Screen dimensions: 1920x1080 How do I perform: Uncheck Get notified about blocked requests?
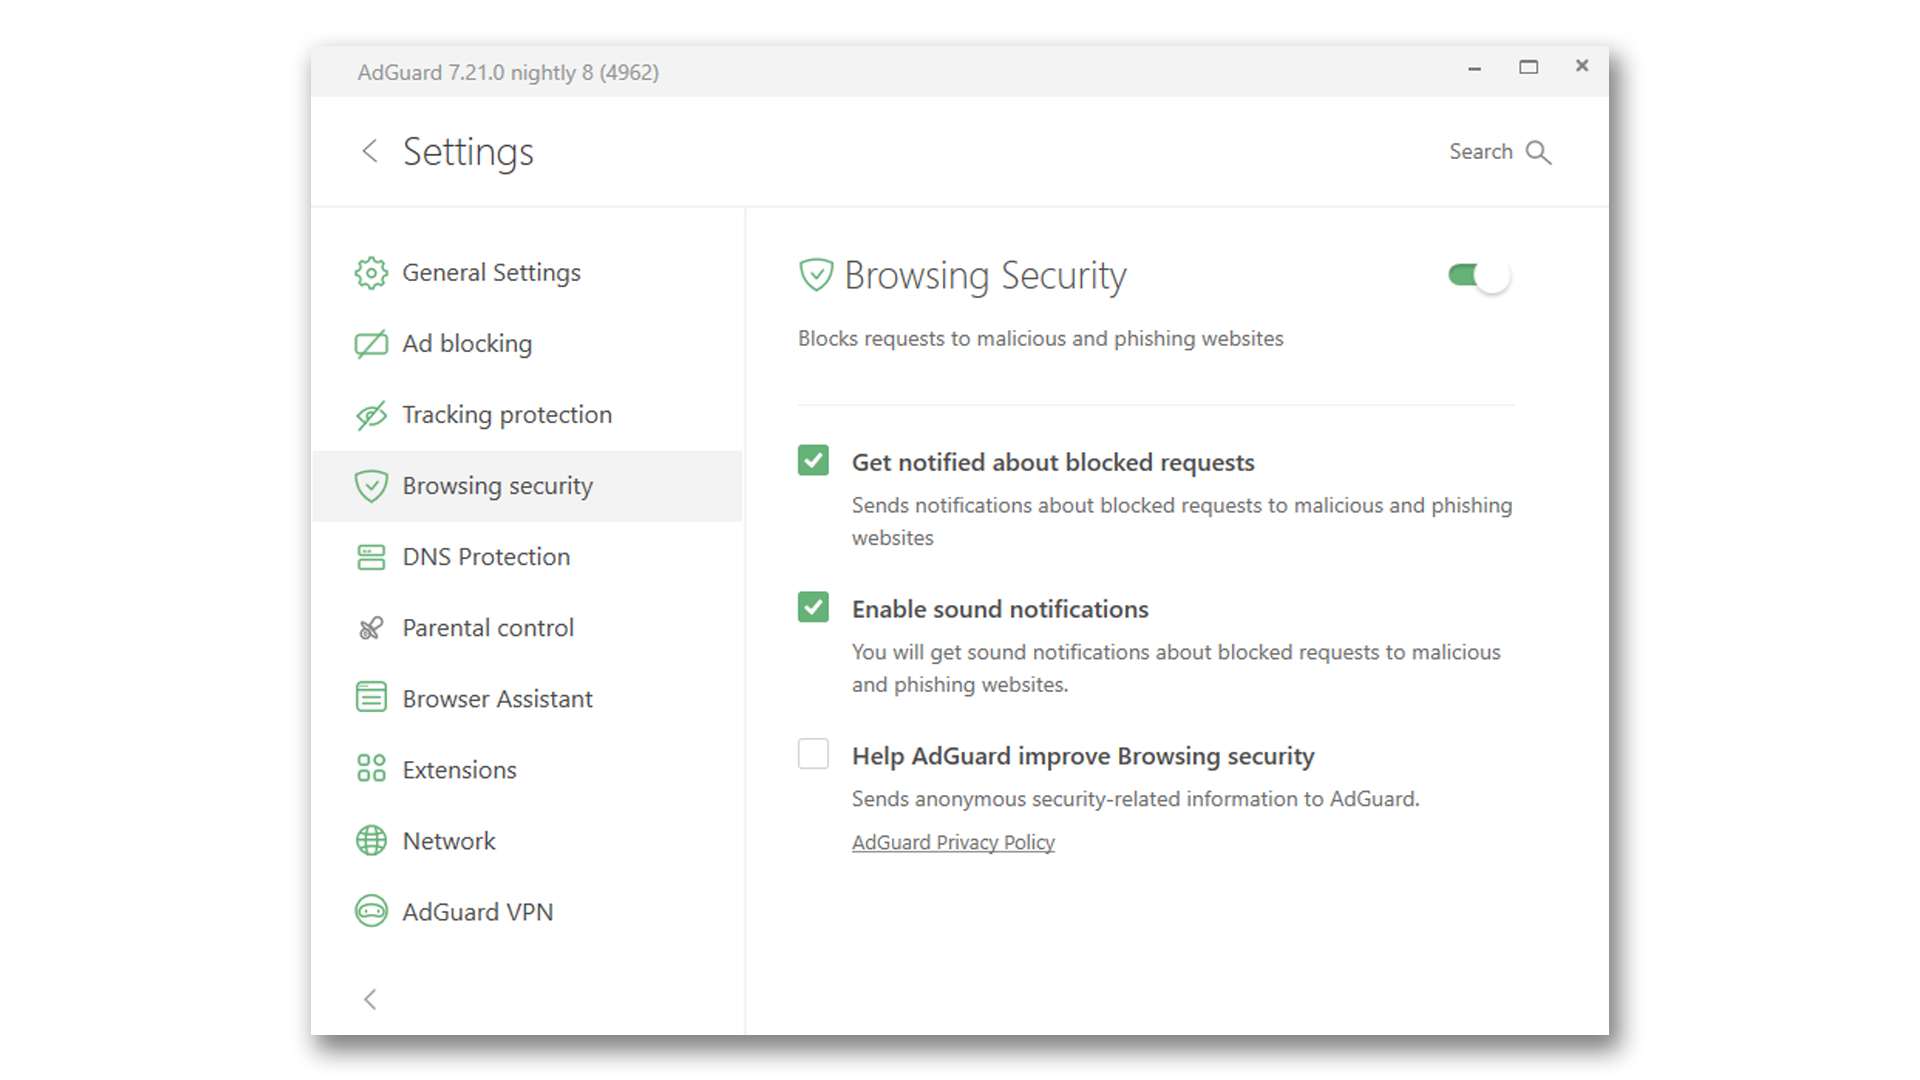[813, 461]
